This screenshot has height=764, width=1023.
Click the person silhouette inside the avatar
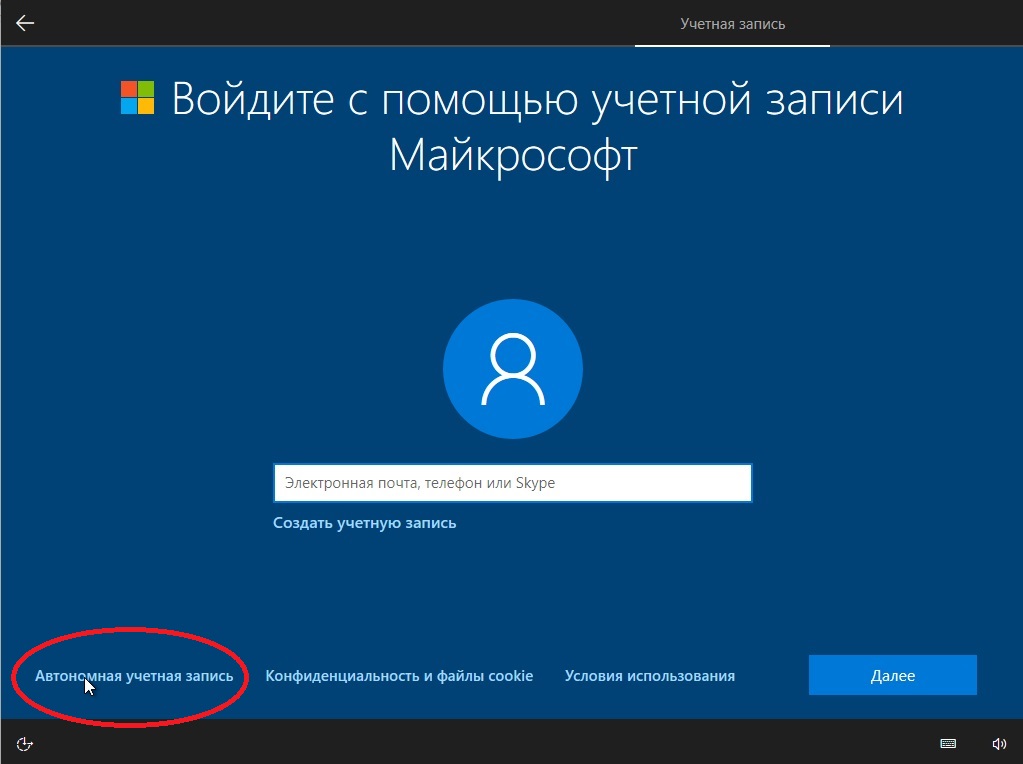[512, 370]
